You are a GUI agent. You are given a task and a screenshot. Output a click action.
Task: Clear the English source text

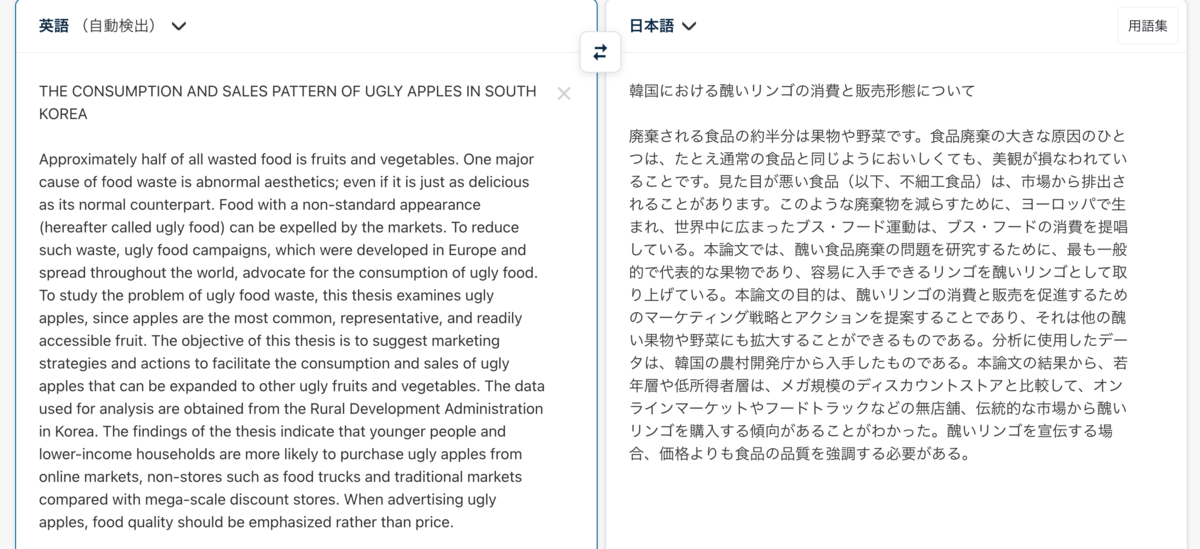coord(564,93)
